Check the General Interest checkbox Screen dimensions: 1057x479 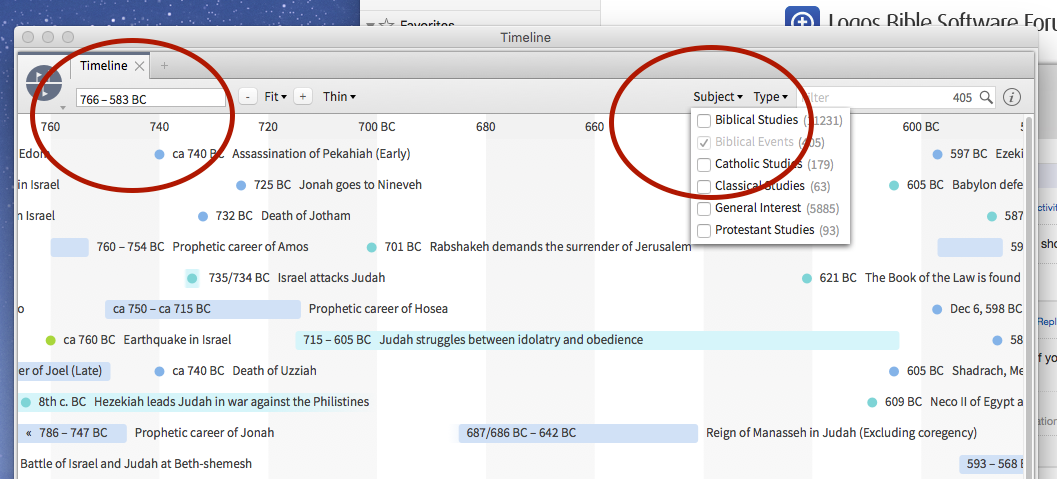[x=704, y=208]
